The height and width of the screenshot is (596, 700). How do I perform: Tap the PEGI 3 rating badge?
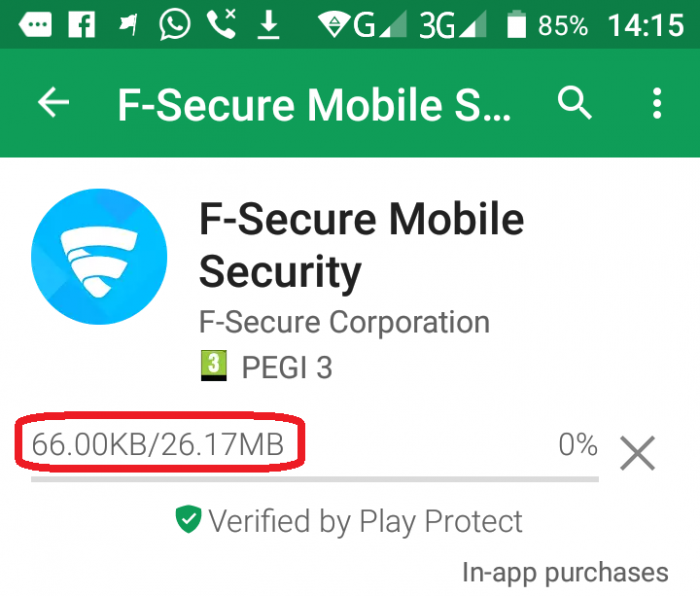tap(213, 366)
